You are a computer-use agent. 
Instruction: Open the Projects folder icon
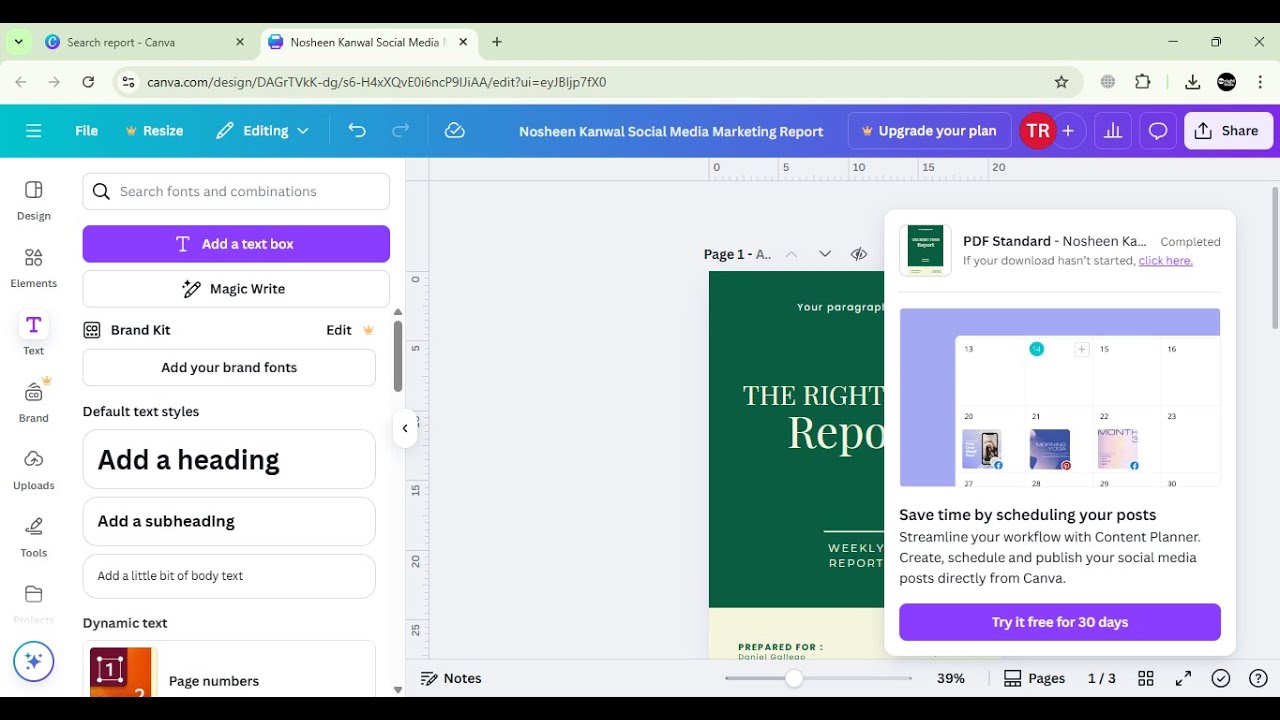click(34, 595)
